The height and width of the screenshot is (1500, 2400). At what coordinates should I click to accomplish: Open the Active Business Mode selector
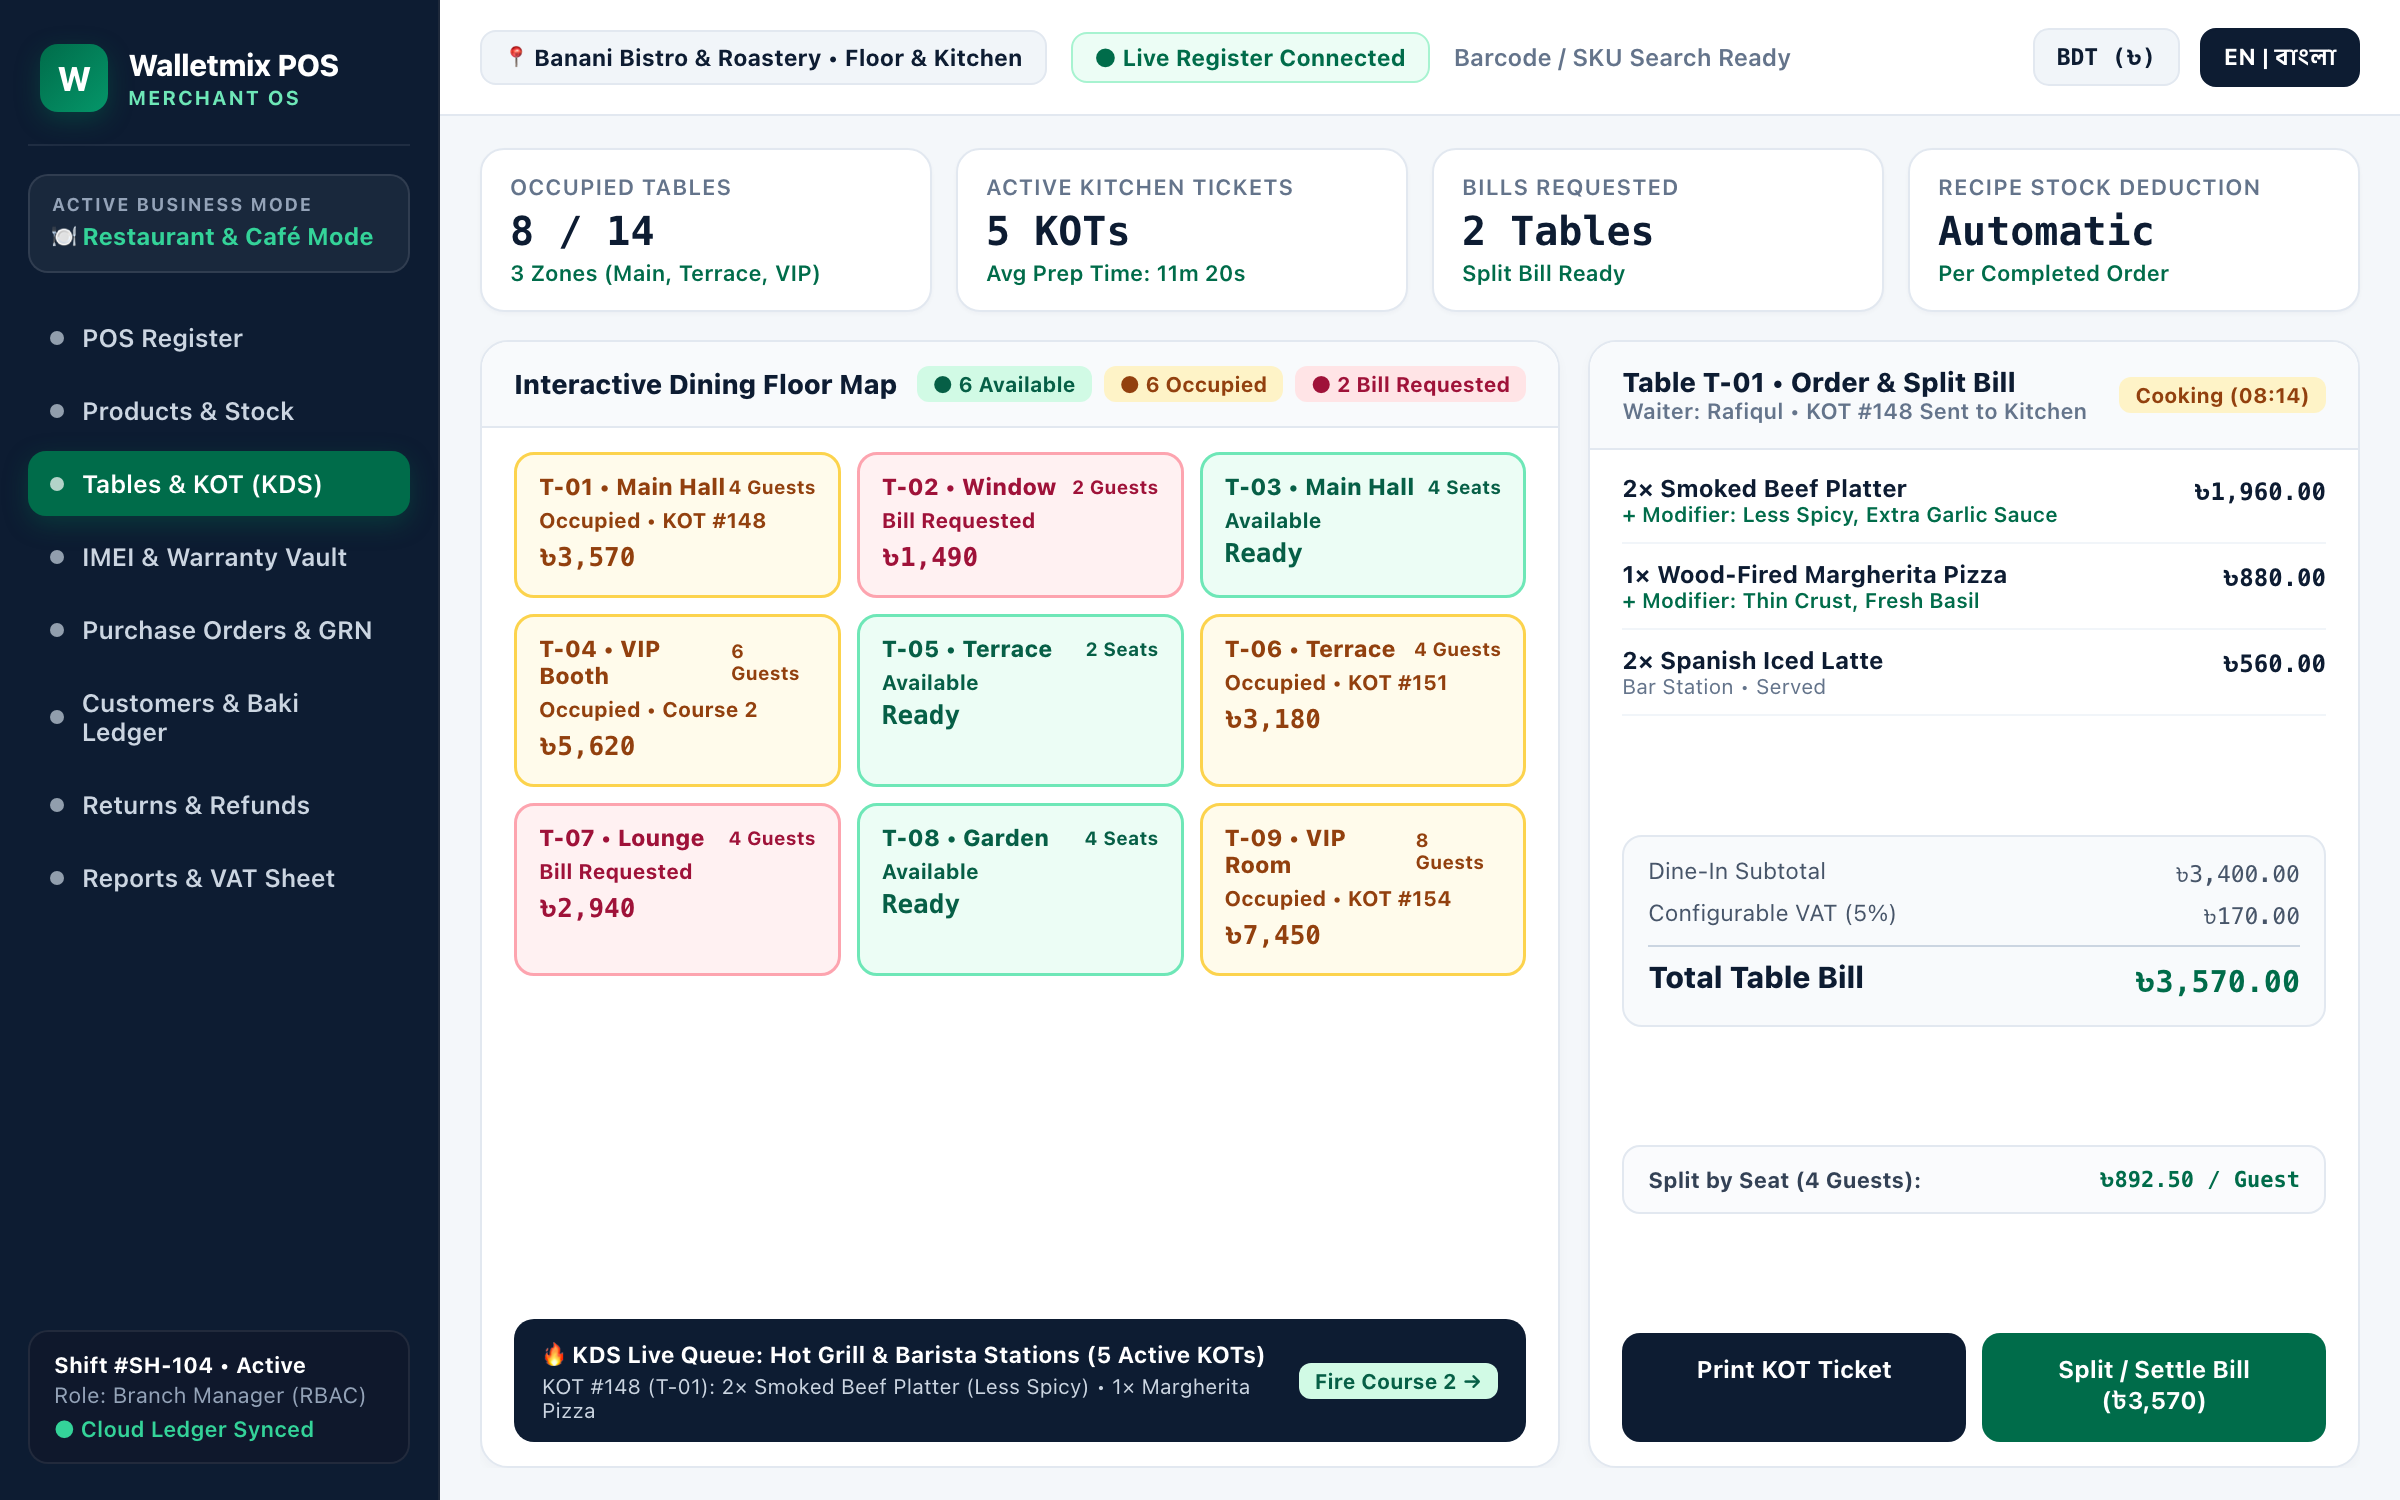coord(219,223)
